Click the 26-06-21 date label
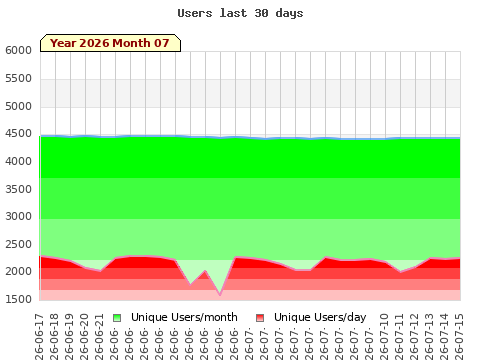Viewport: 480px width, 360px height. (x=99, y=337)
